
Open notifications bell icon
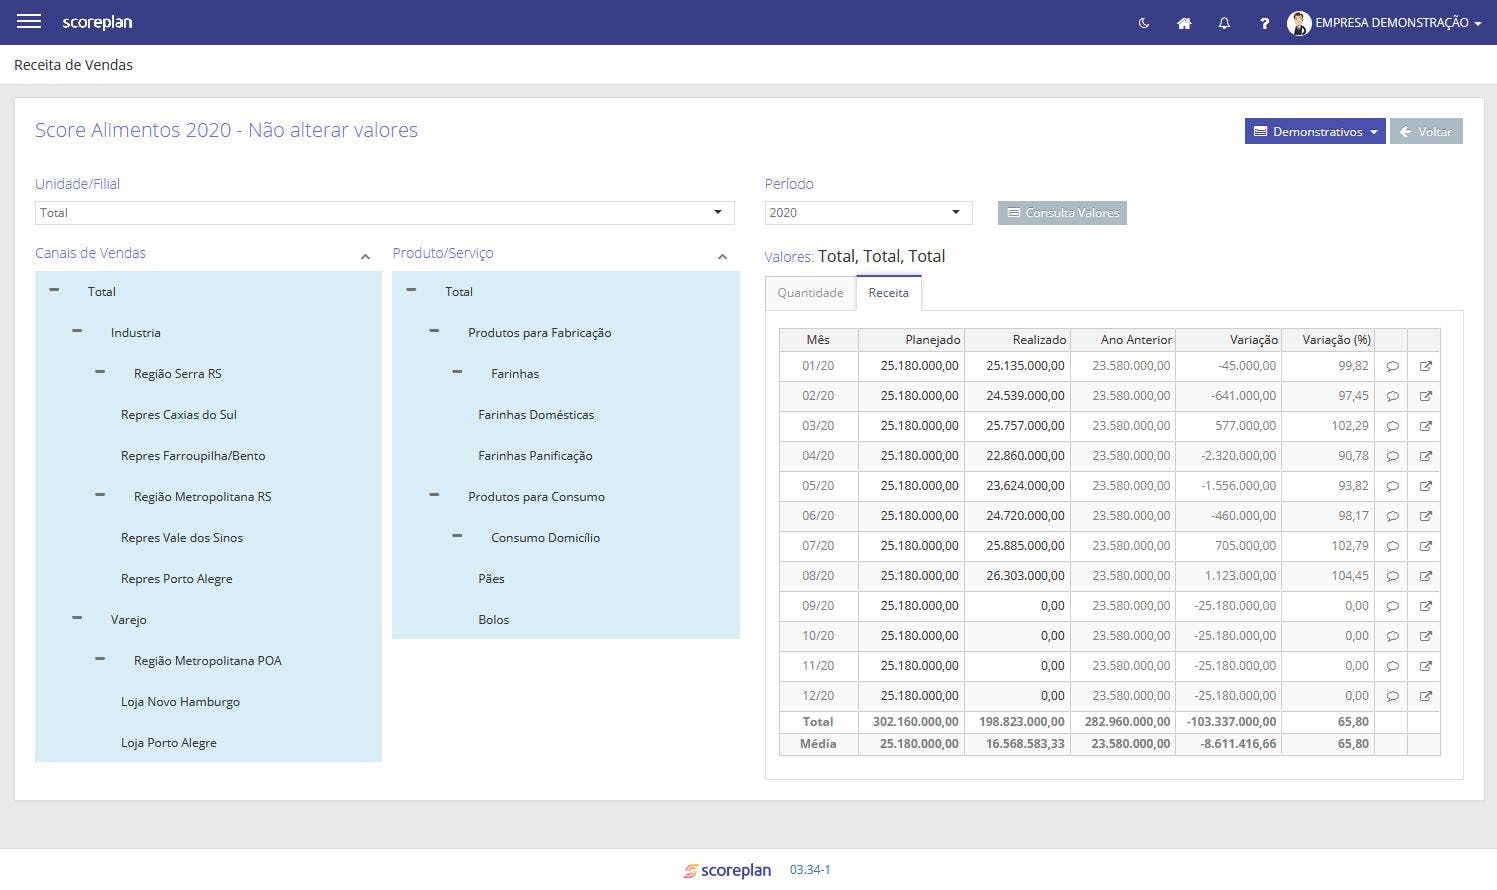pos(1224,23)
